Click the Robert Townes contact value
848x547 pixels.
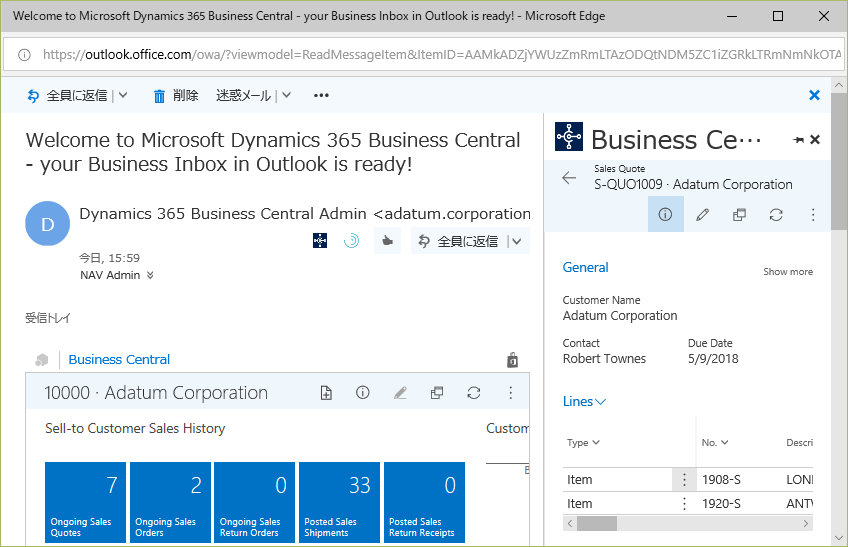(604, 359)
